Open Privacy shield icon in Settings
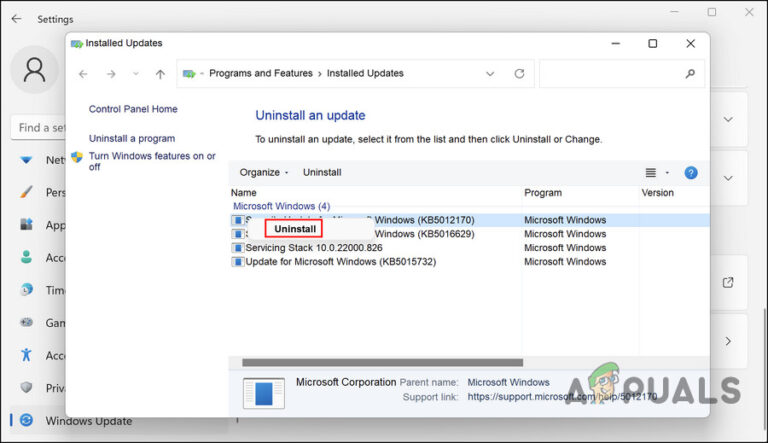This screenshot has width=768, height=443. (x=26, y=387)
